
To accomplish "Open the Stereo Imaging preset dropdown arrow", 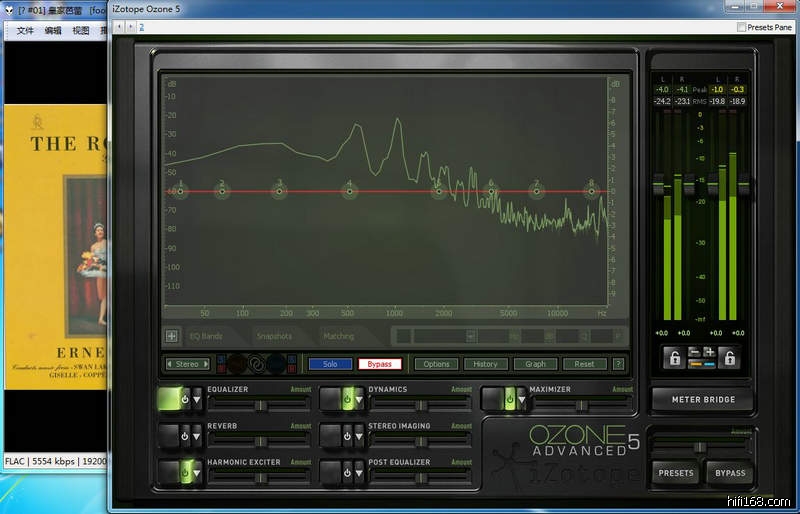I will click(361, 436).
